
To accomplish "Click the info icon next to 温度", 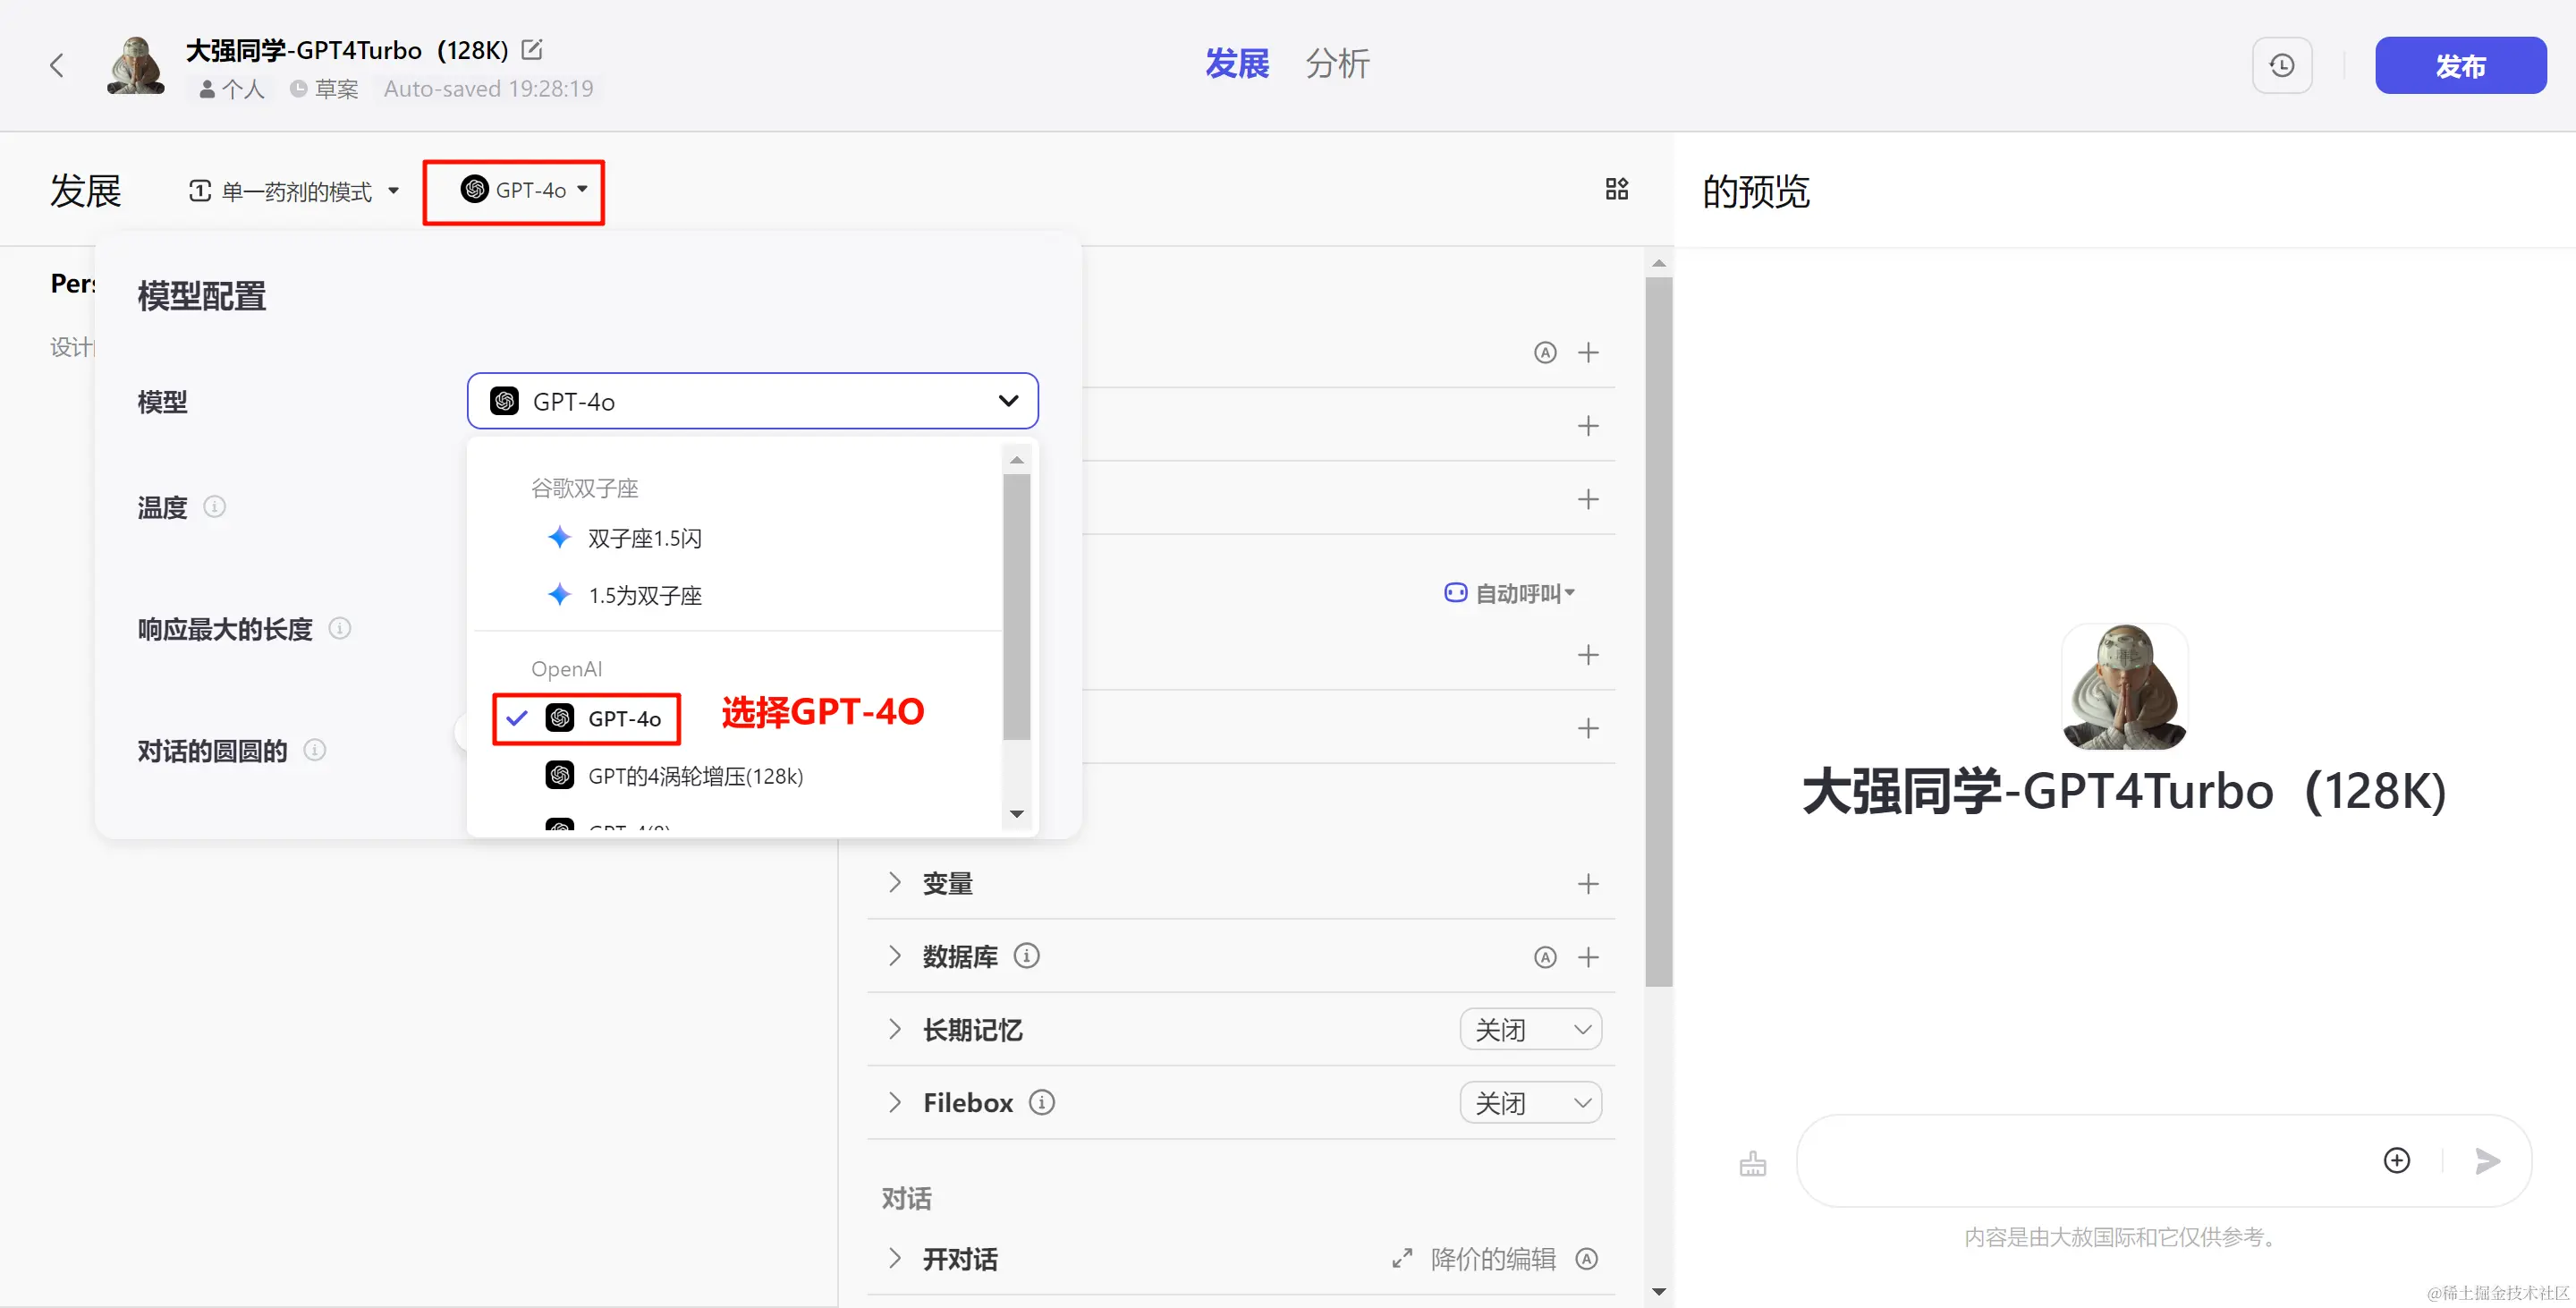I will [214, 506].
